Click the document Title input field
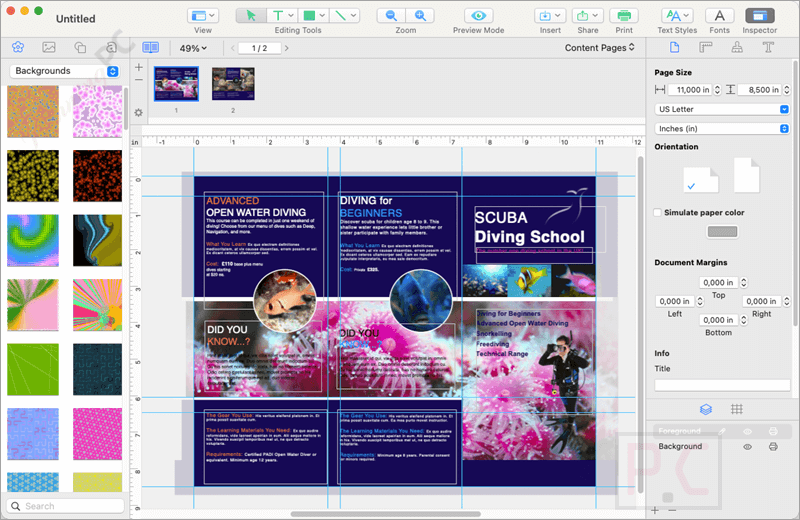800x520 pixels. [x=722, y=385]
